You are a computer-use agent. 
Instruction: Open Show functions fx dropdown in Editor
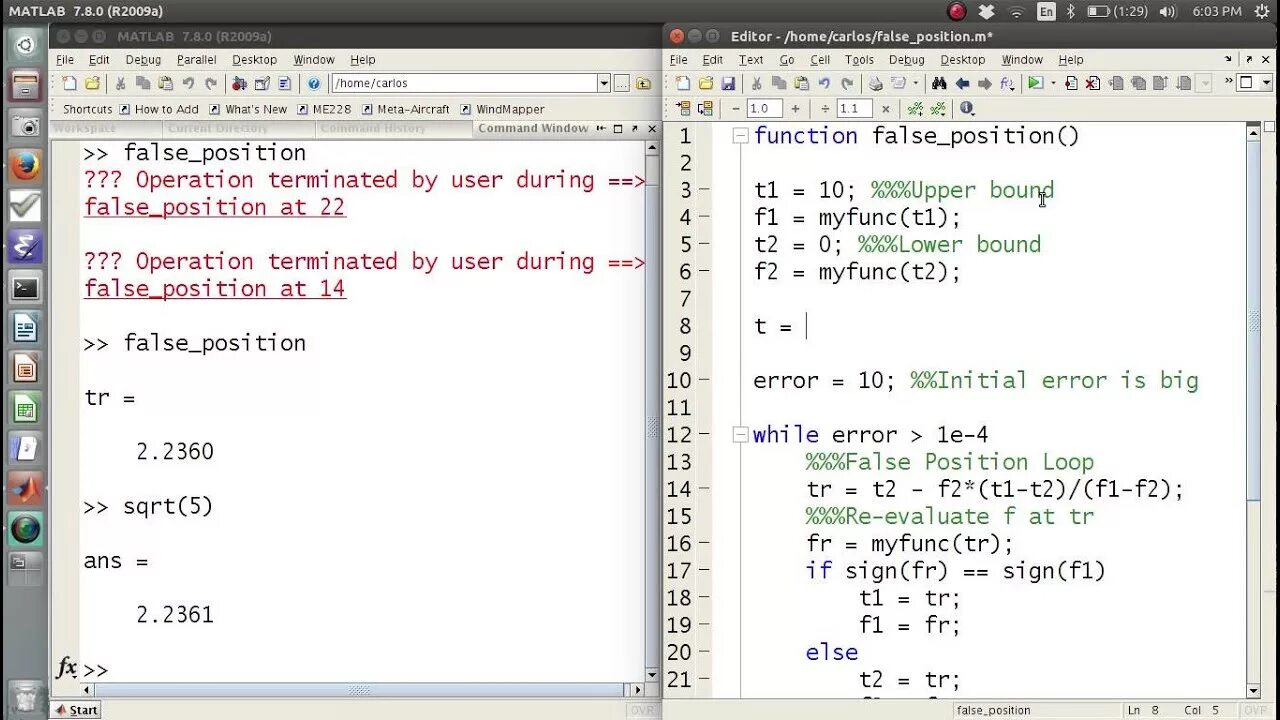[x=1007, y=83]
